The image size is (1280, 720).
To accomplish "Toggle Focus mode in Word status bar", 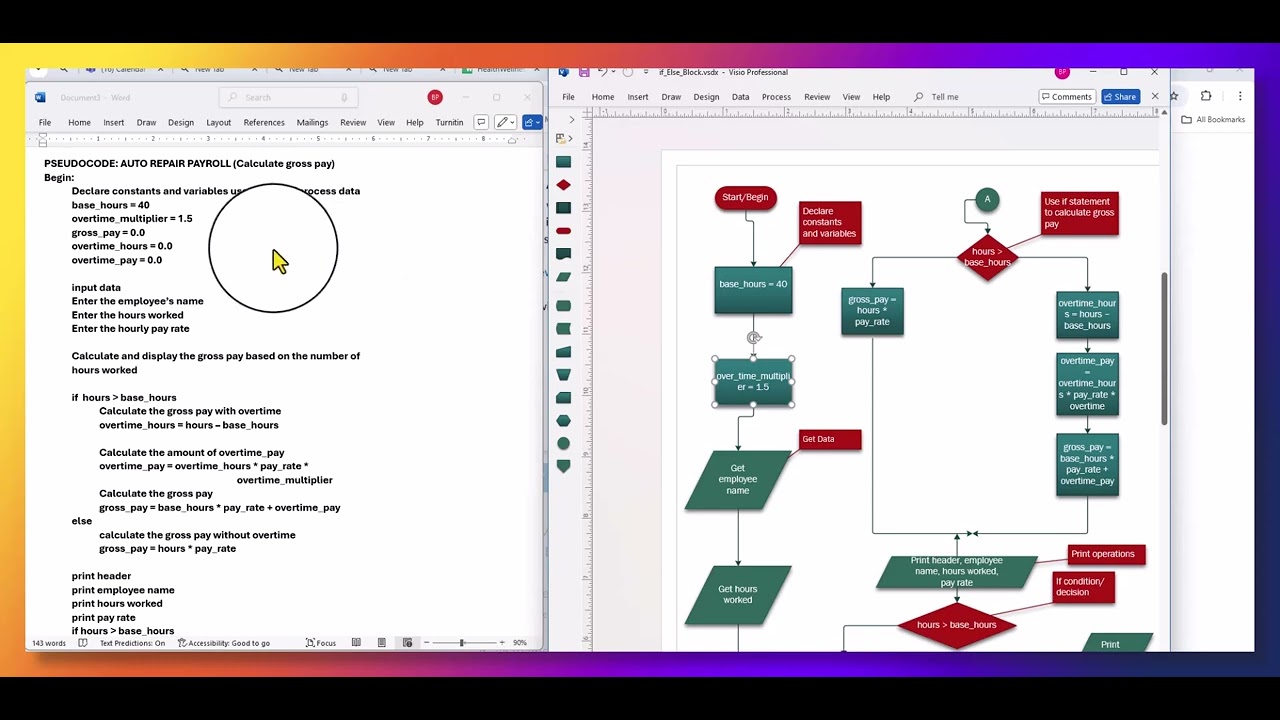I will point(321,643).
